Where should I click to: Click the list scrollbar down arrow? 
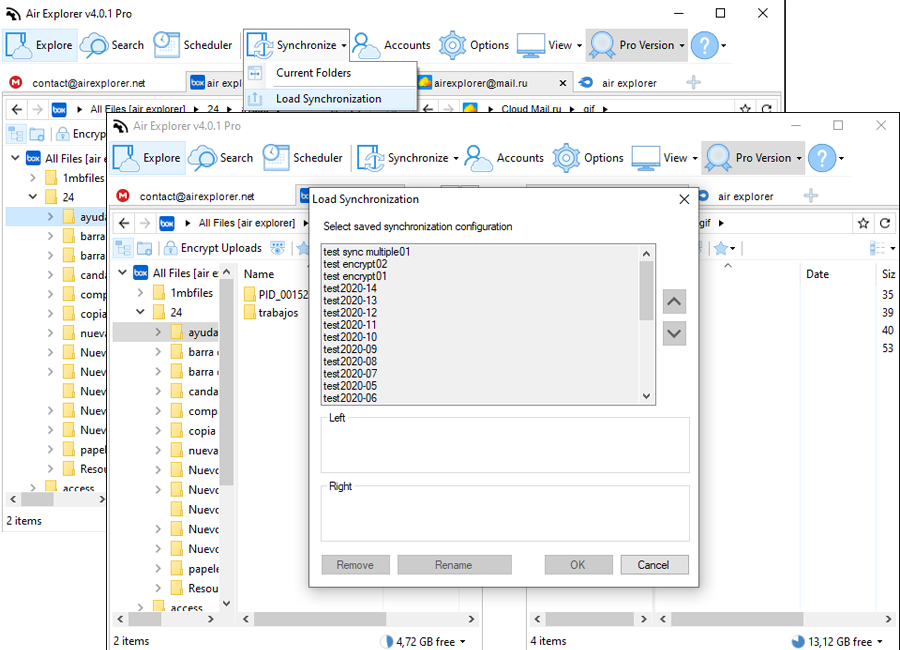[646, 396]
